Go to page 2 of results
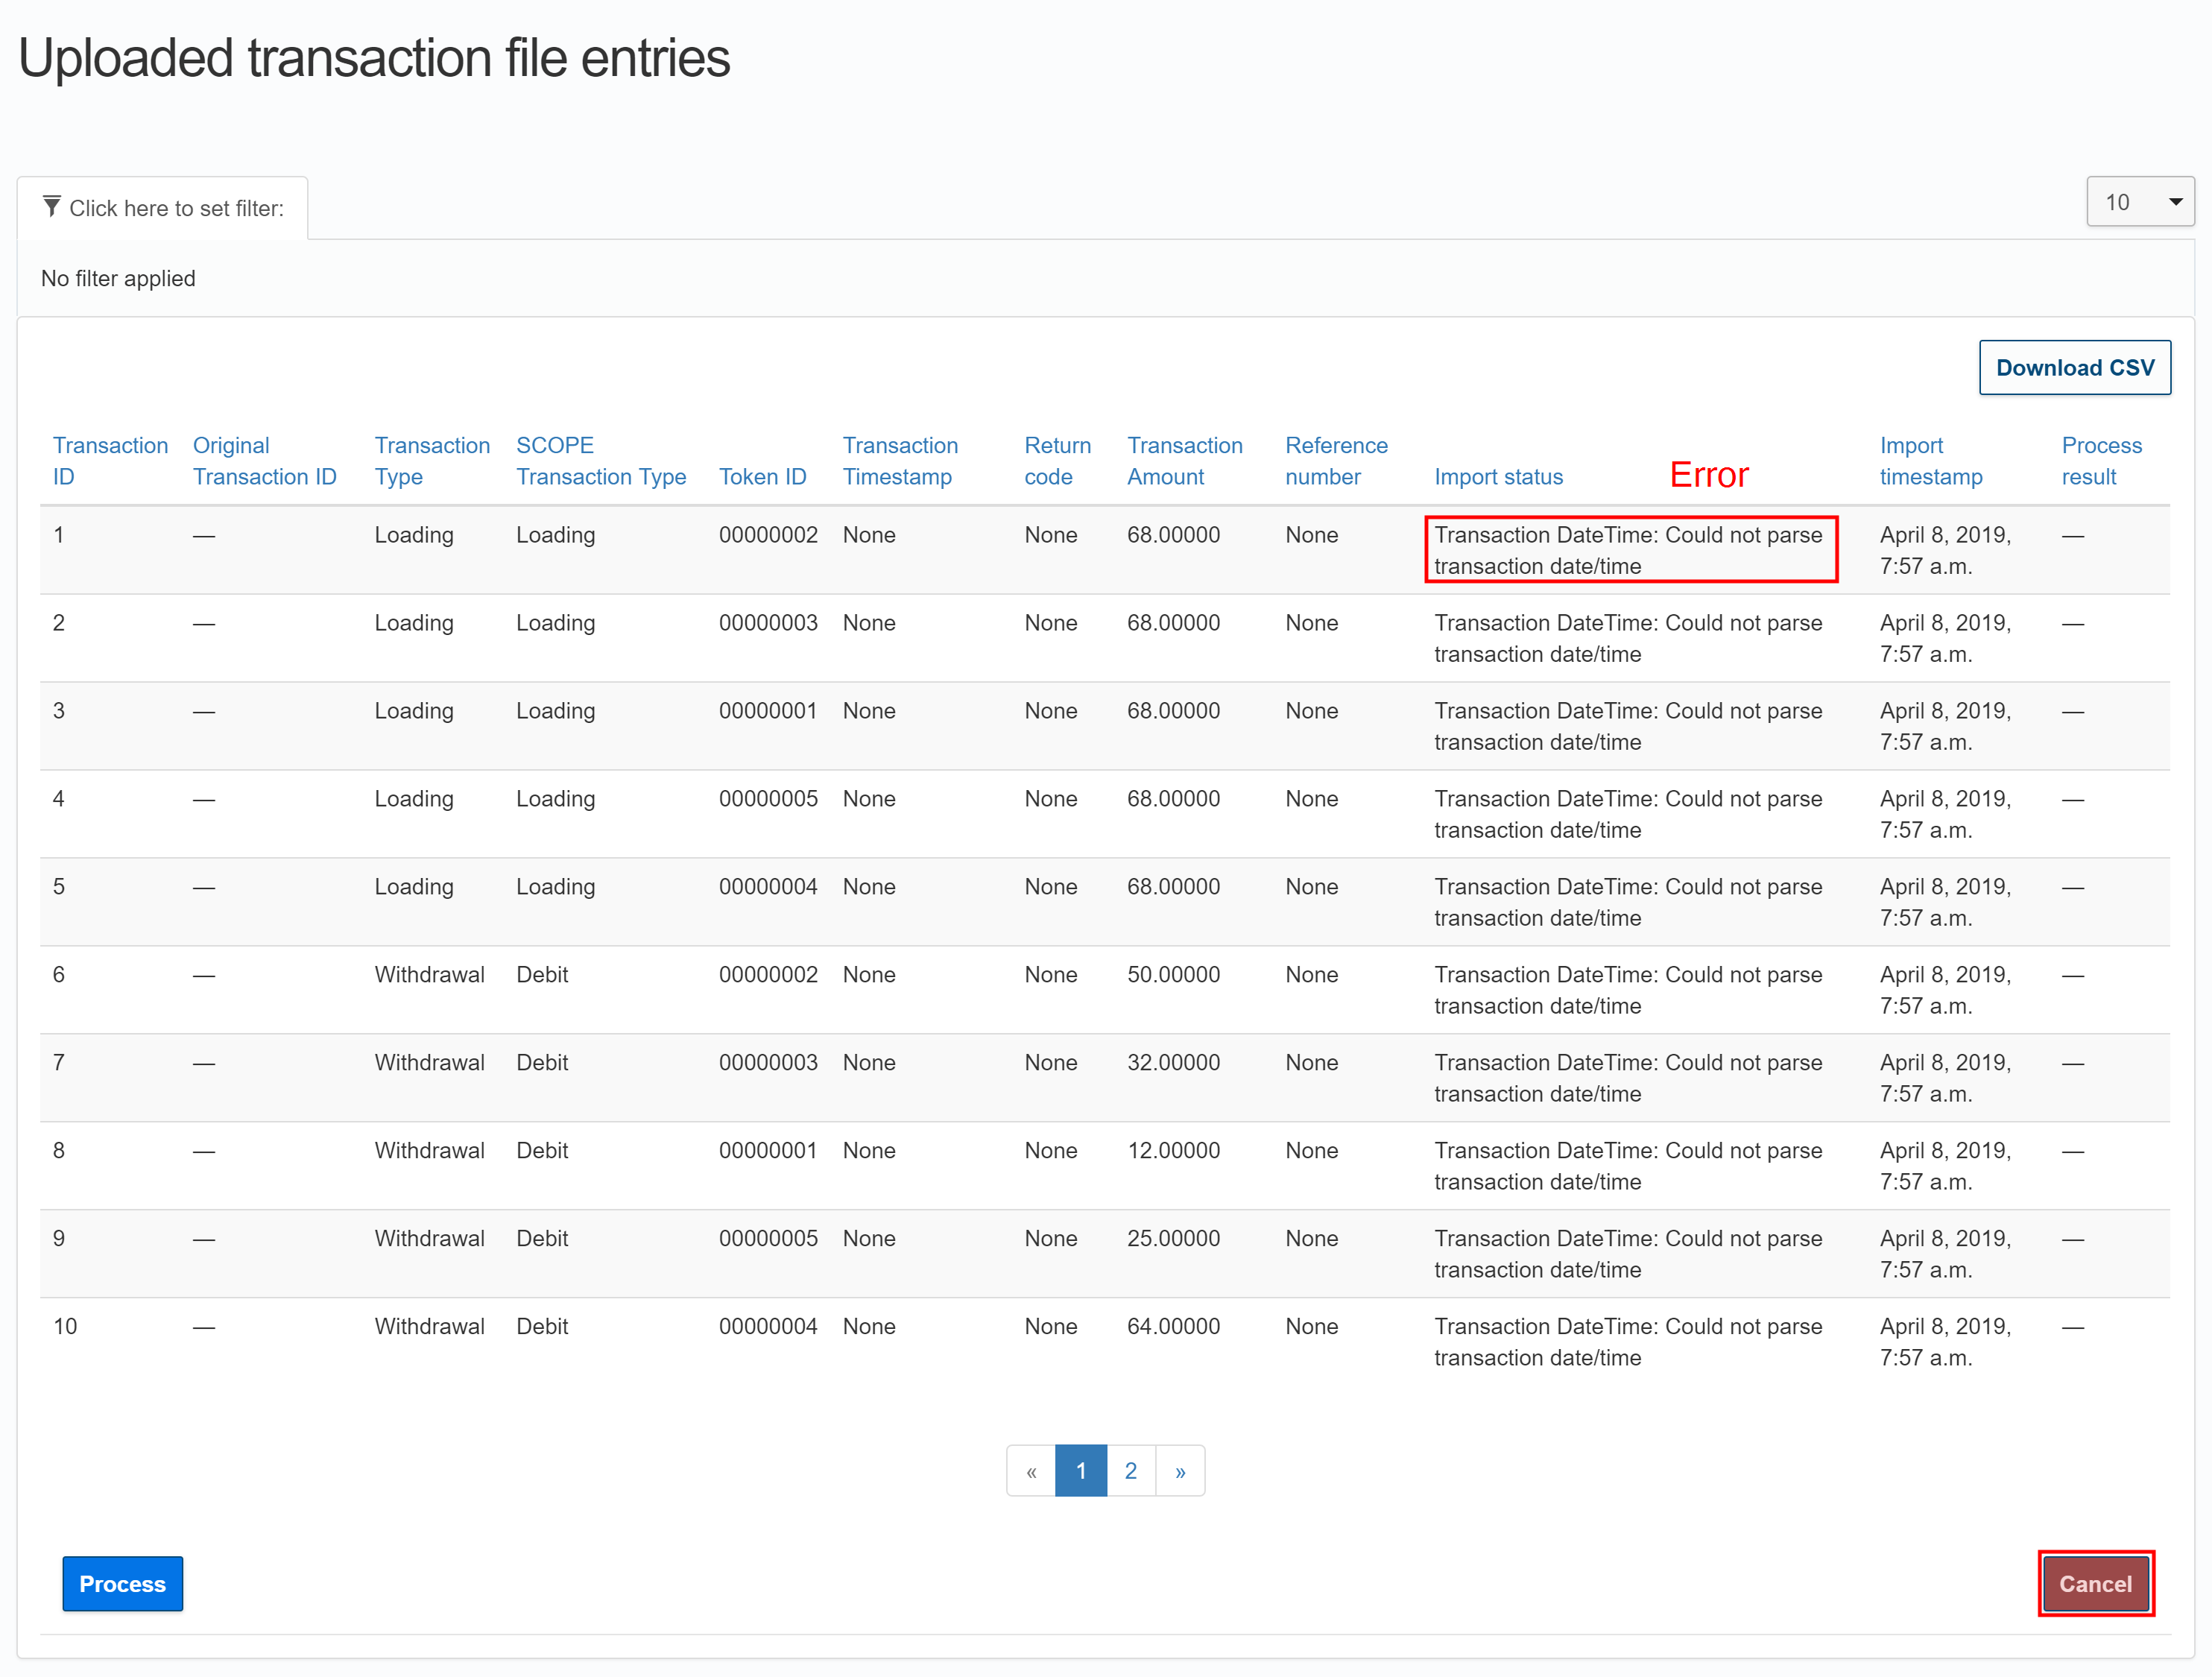The width and height of the screenshot is (2212, 1677). pyautogui.click(x=1131, y=1470)
